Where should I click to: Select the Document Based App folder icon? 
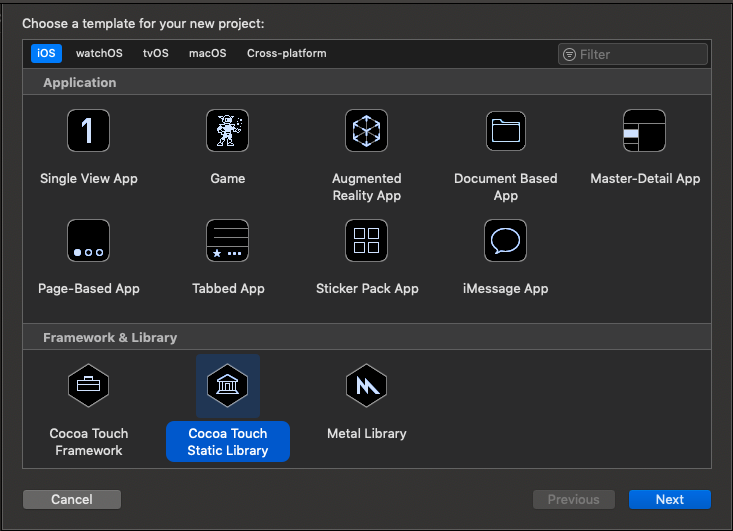point(506,131)
